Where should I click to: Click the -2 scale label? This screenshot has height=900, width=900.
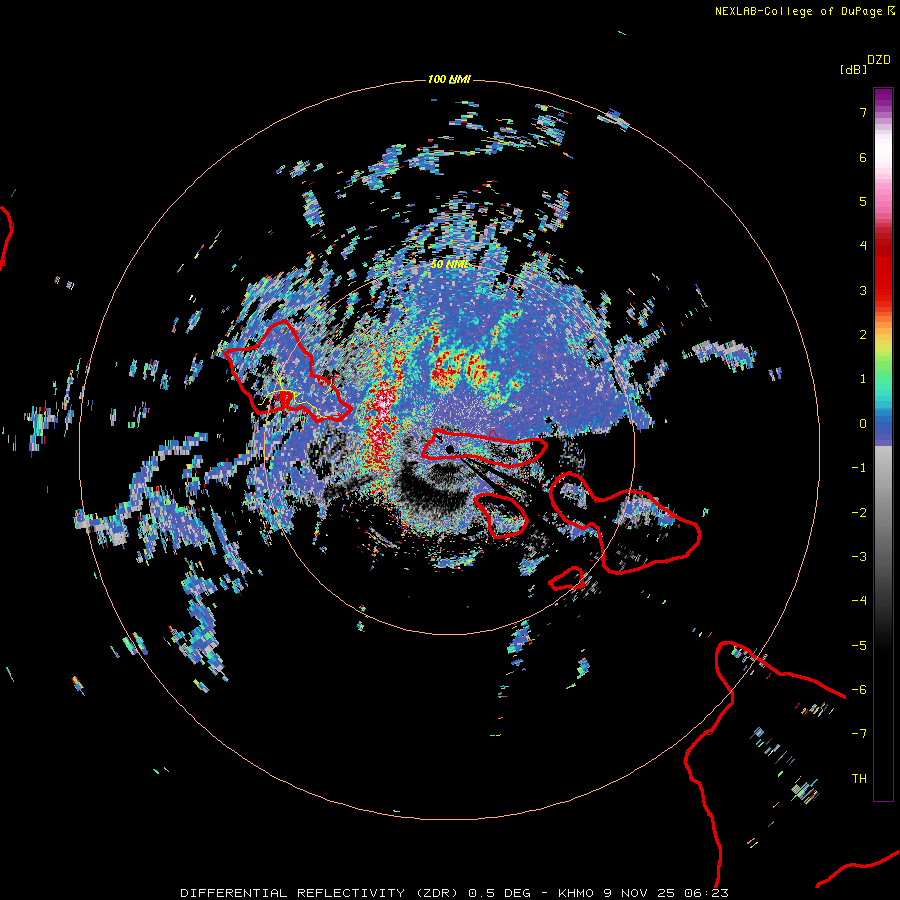tap(859, 513)
